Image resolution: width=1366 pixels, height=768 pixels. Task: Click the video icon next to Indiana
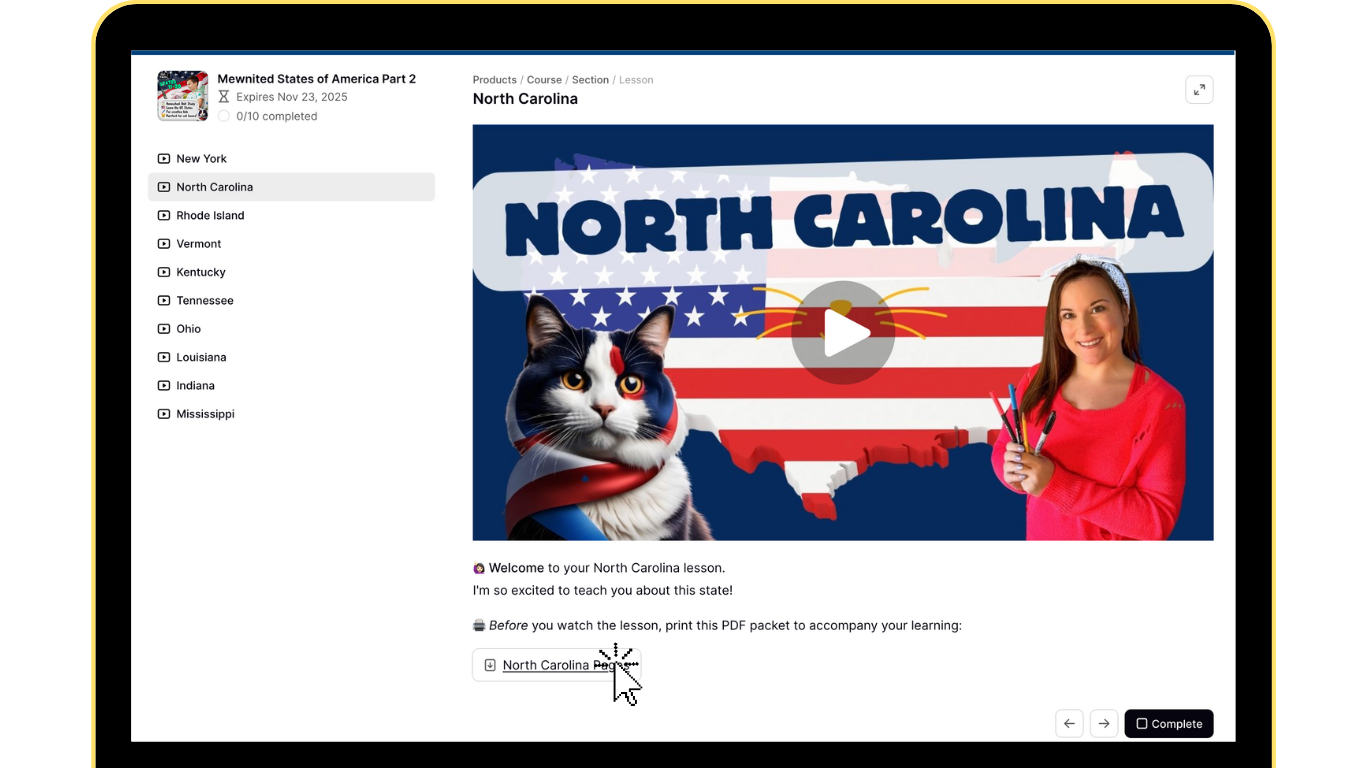[164, 386]
